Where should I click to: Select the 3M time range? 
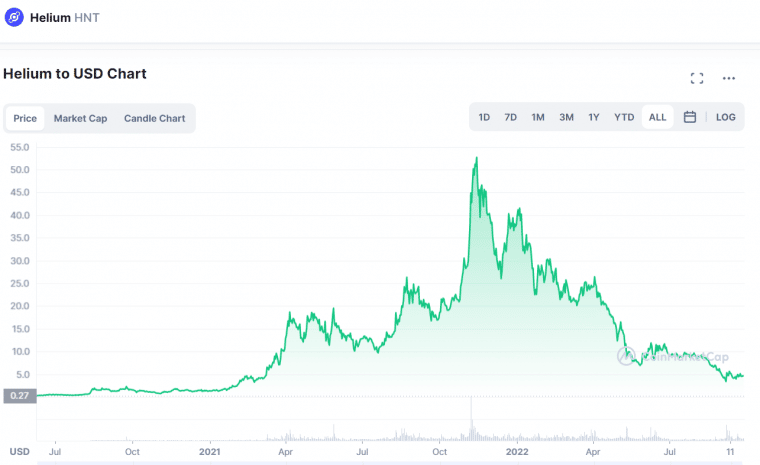[566, 117]
